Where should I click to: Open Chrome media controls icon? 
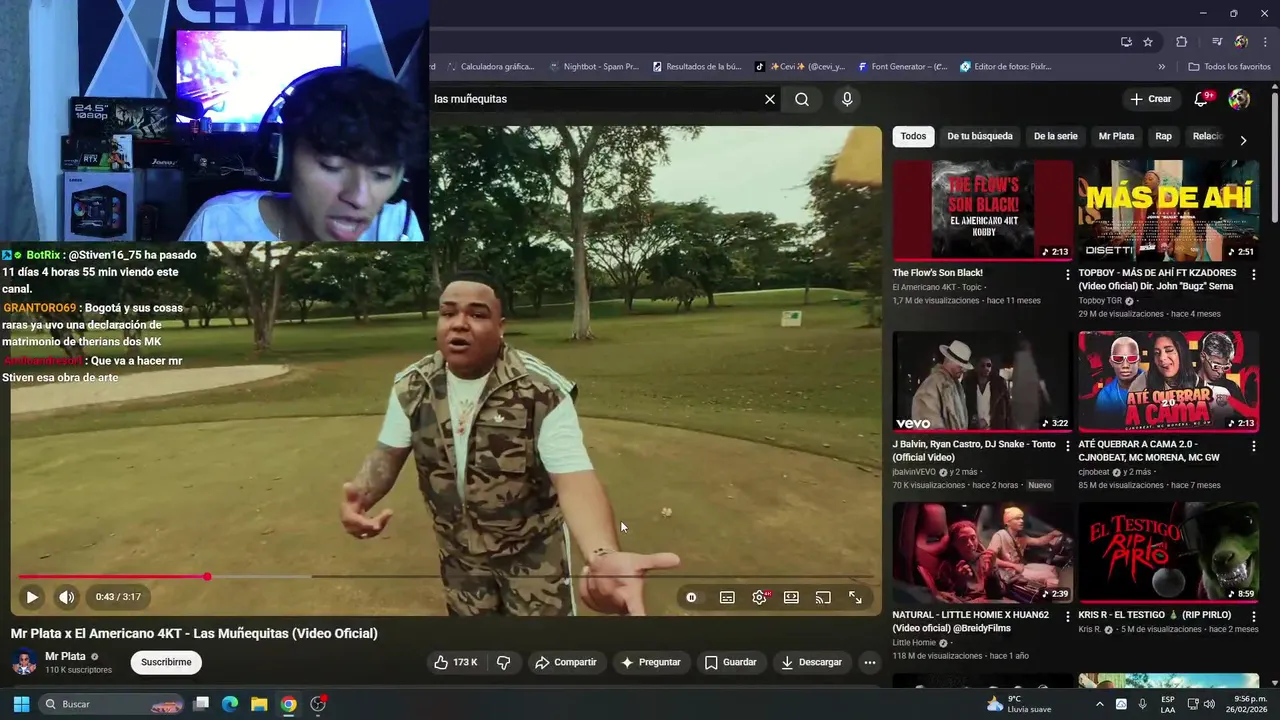point(1217,42)
